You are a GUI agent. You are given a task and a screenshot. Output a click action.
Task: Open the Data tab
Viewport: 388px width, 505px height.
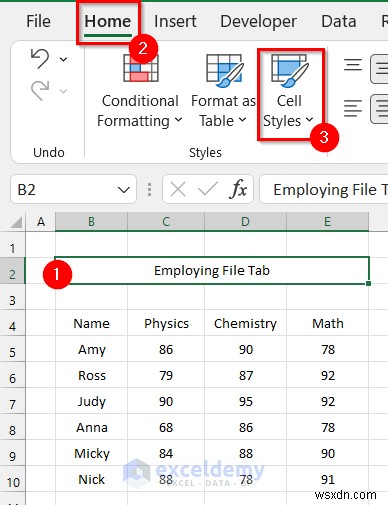[339, 21]
